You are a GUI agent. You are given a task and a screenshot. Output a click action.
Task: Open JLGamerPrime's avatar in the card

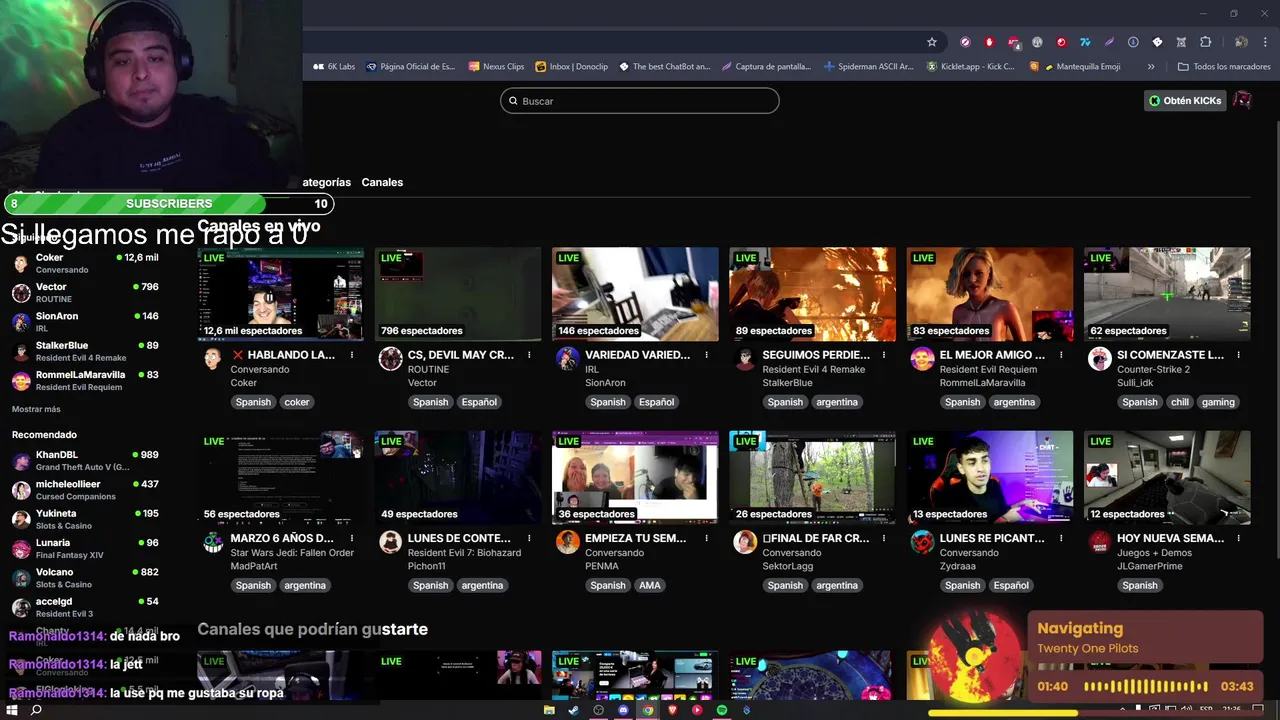tap(1099, 543)
